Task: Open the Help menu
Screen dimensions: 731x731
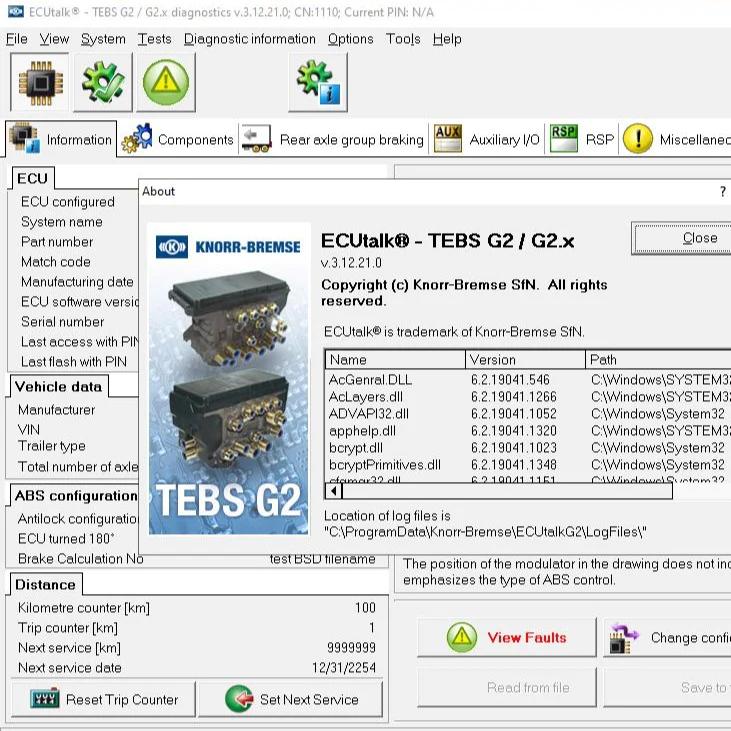Action: point(447,39)
